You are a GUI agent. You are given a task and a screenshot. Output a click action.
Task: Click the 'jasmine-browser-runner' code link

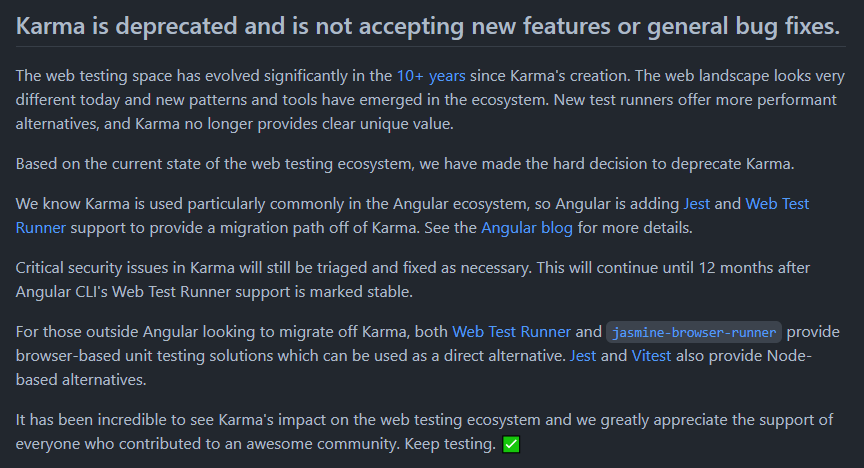(694, 332)
